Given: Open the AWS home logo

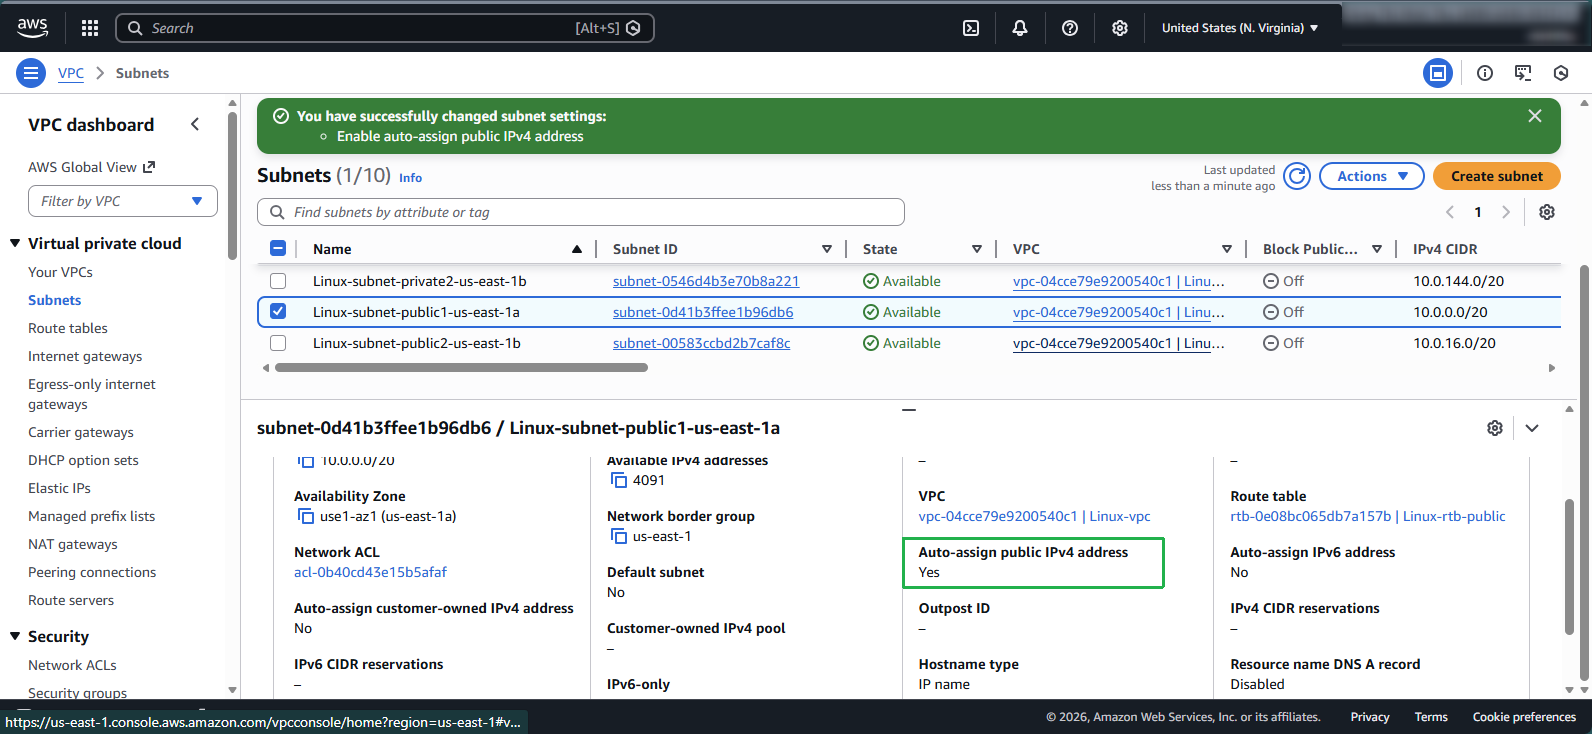Looking at the screenshot, I should (x=32, y=28).
